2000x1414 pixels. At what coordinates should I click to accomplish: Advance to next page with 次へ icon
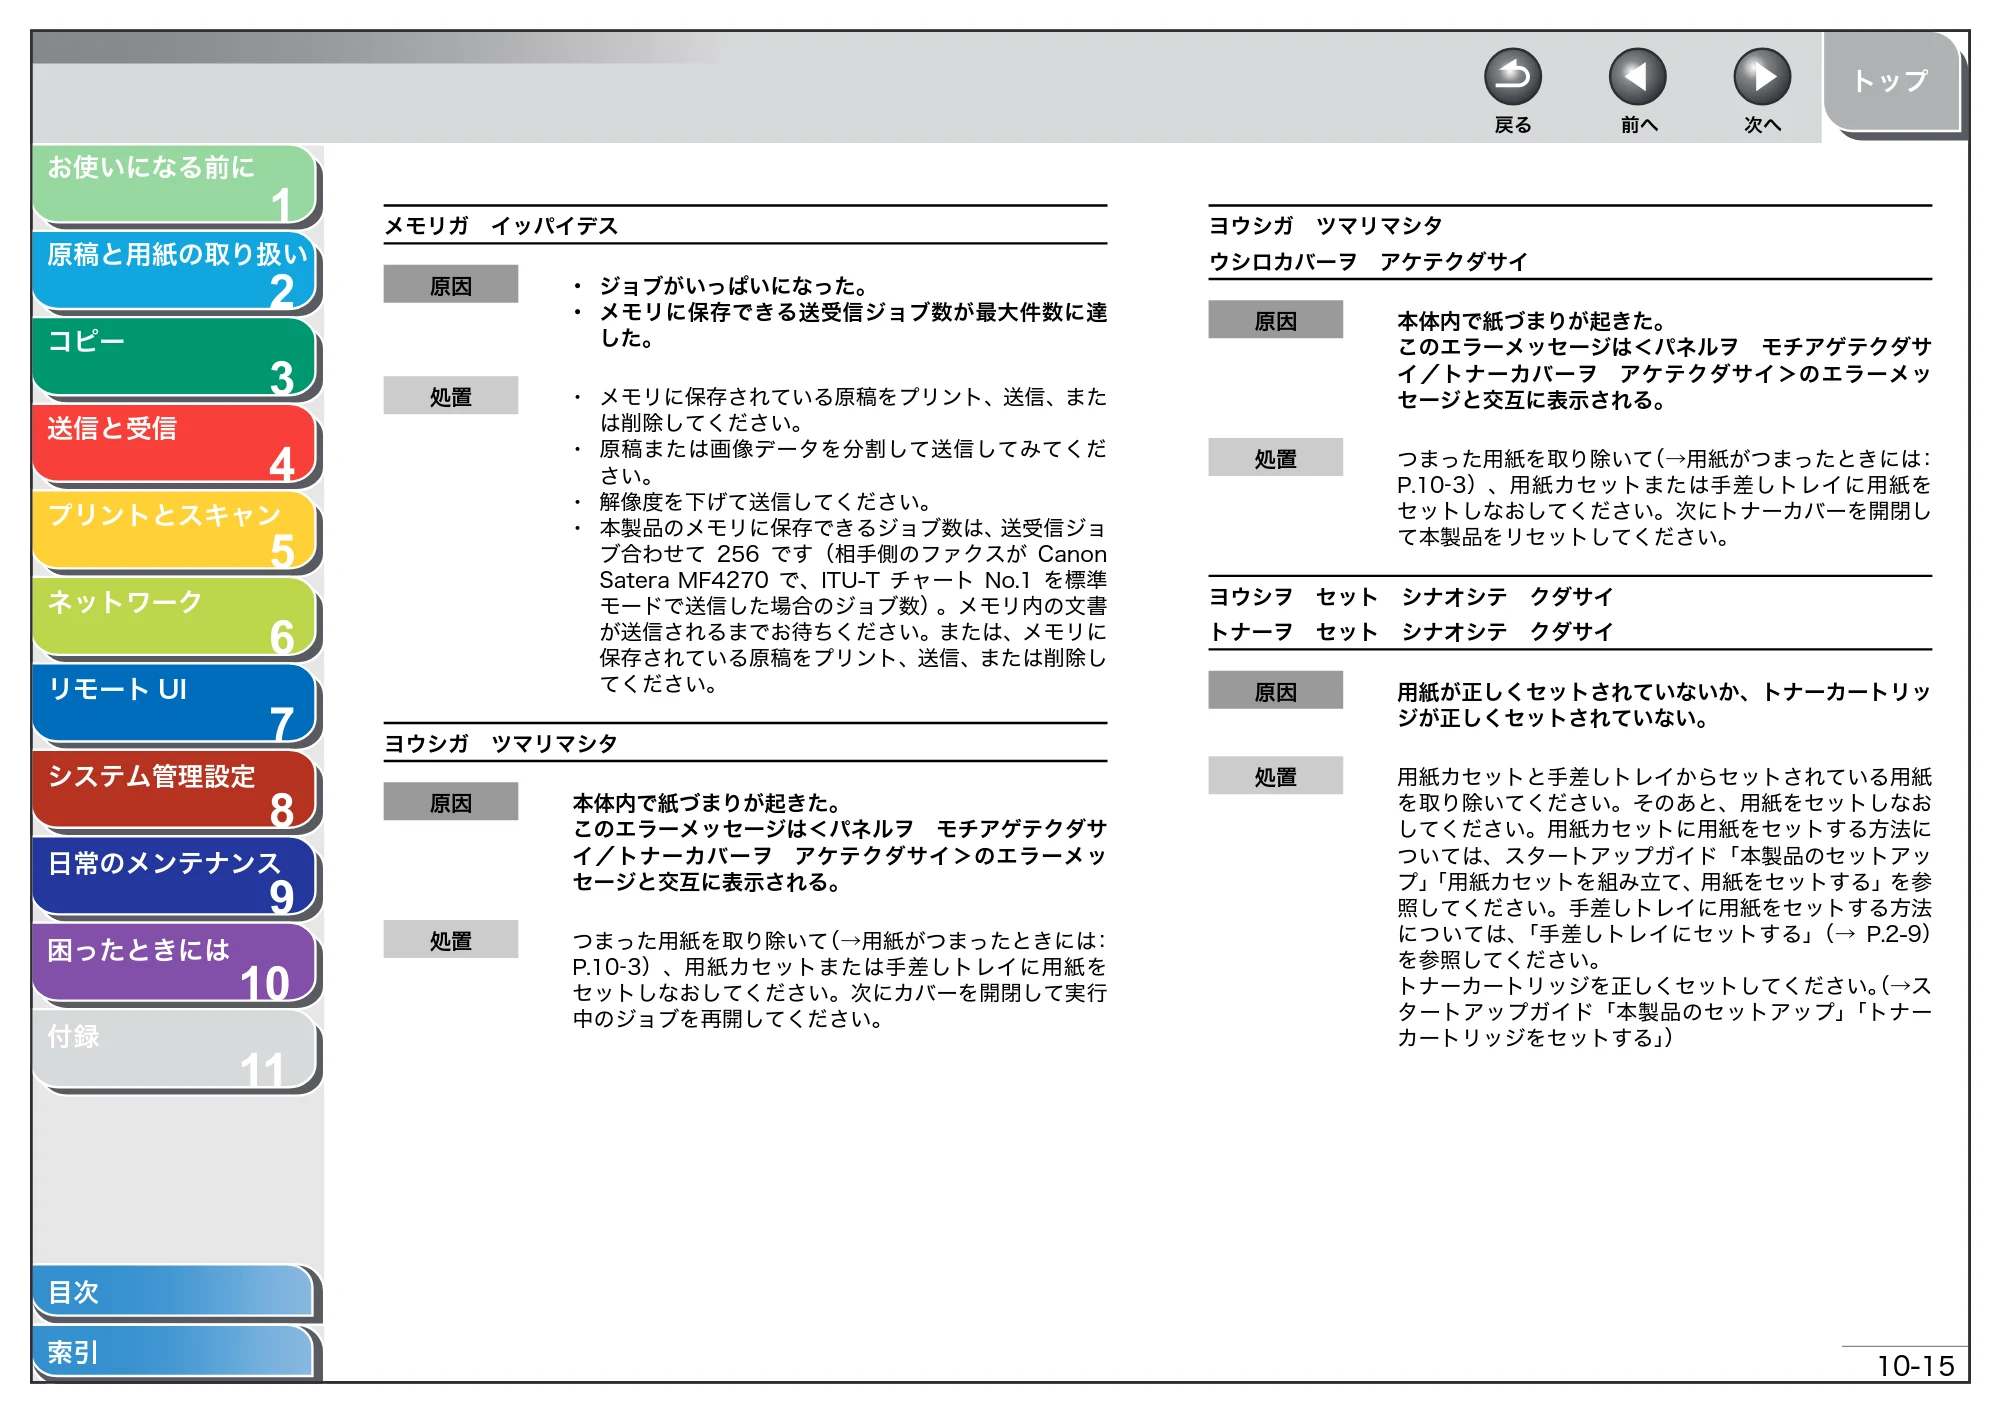1761,77
